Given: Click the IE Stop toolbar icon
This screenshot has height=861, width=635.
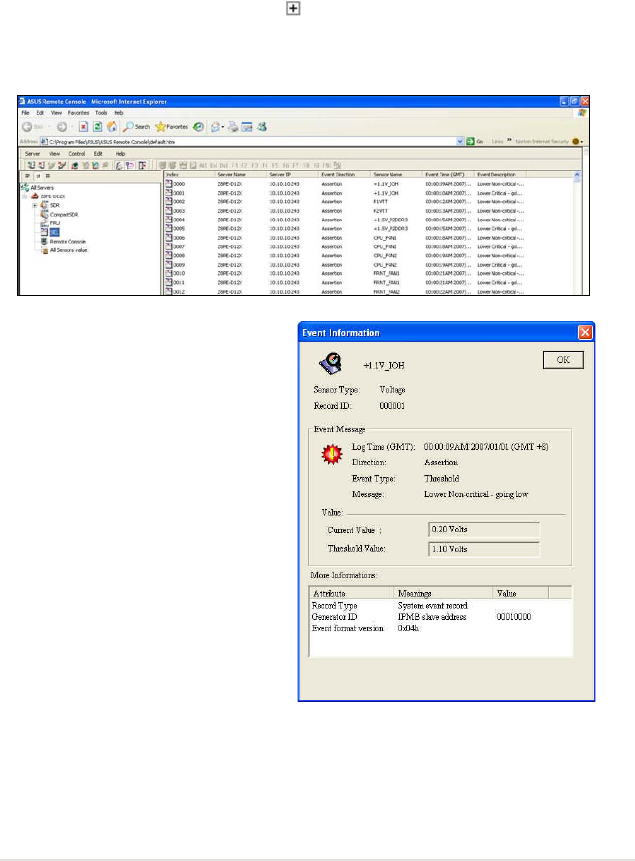Looking at the screenshot, I should tap(84, 127).
